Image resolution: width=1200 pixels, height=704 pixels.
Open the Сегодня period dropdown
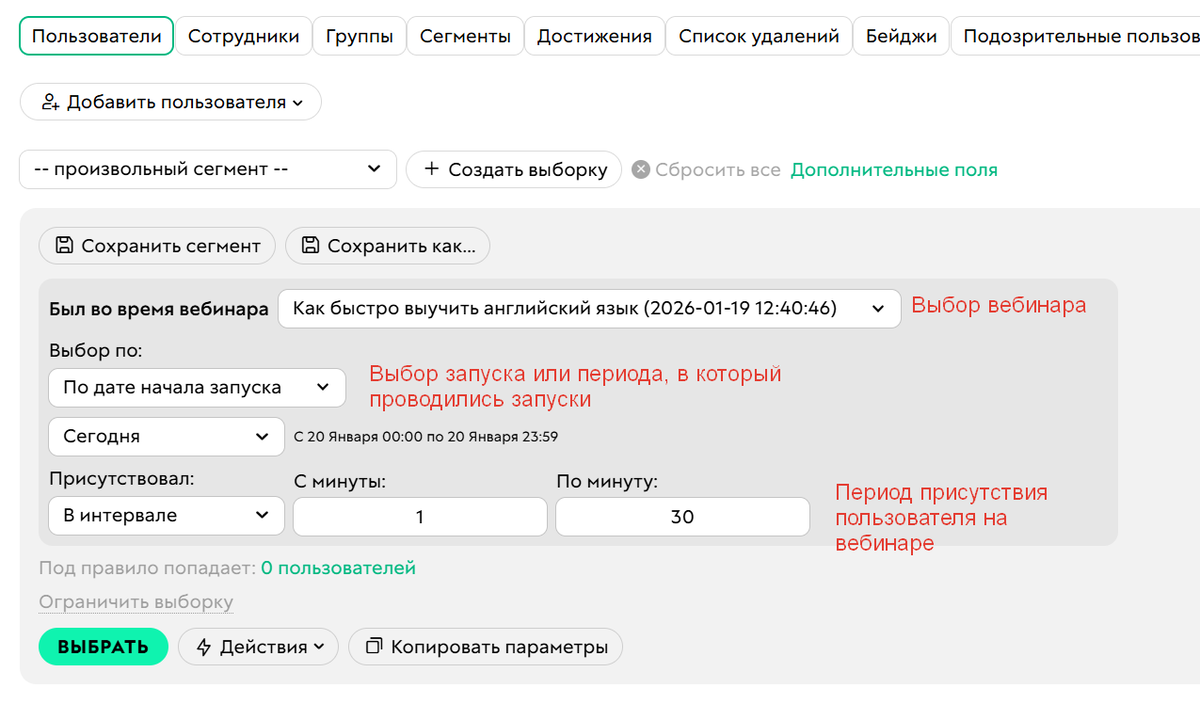(165, 436)
